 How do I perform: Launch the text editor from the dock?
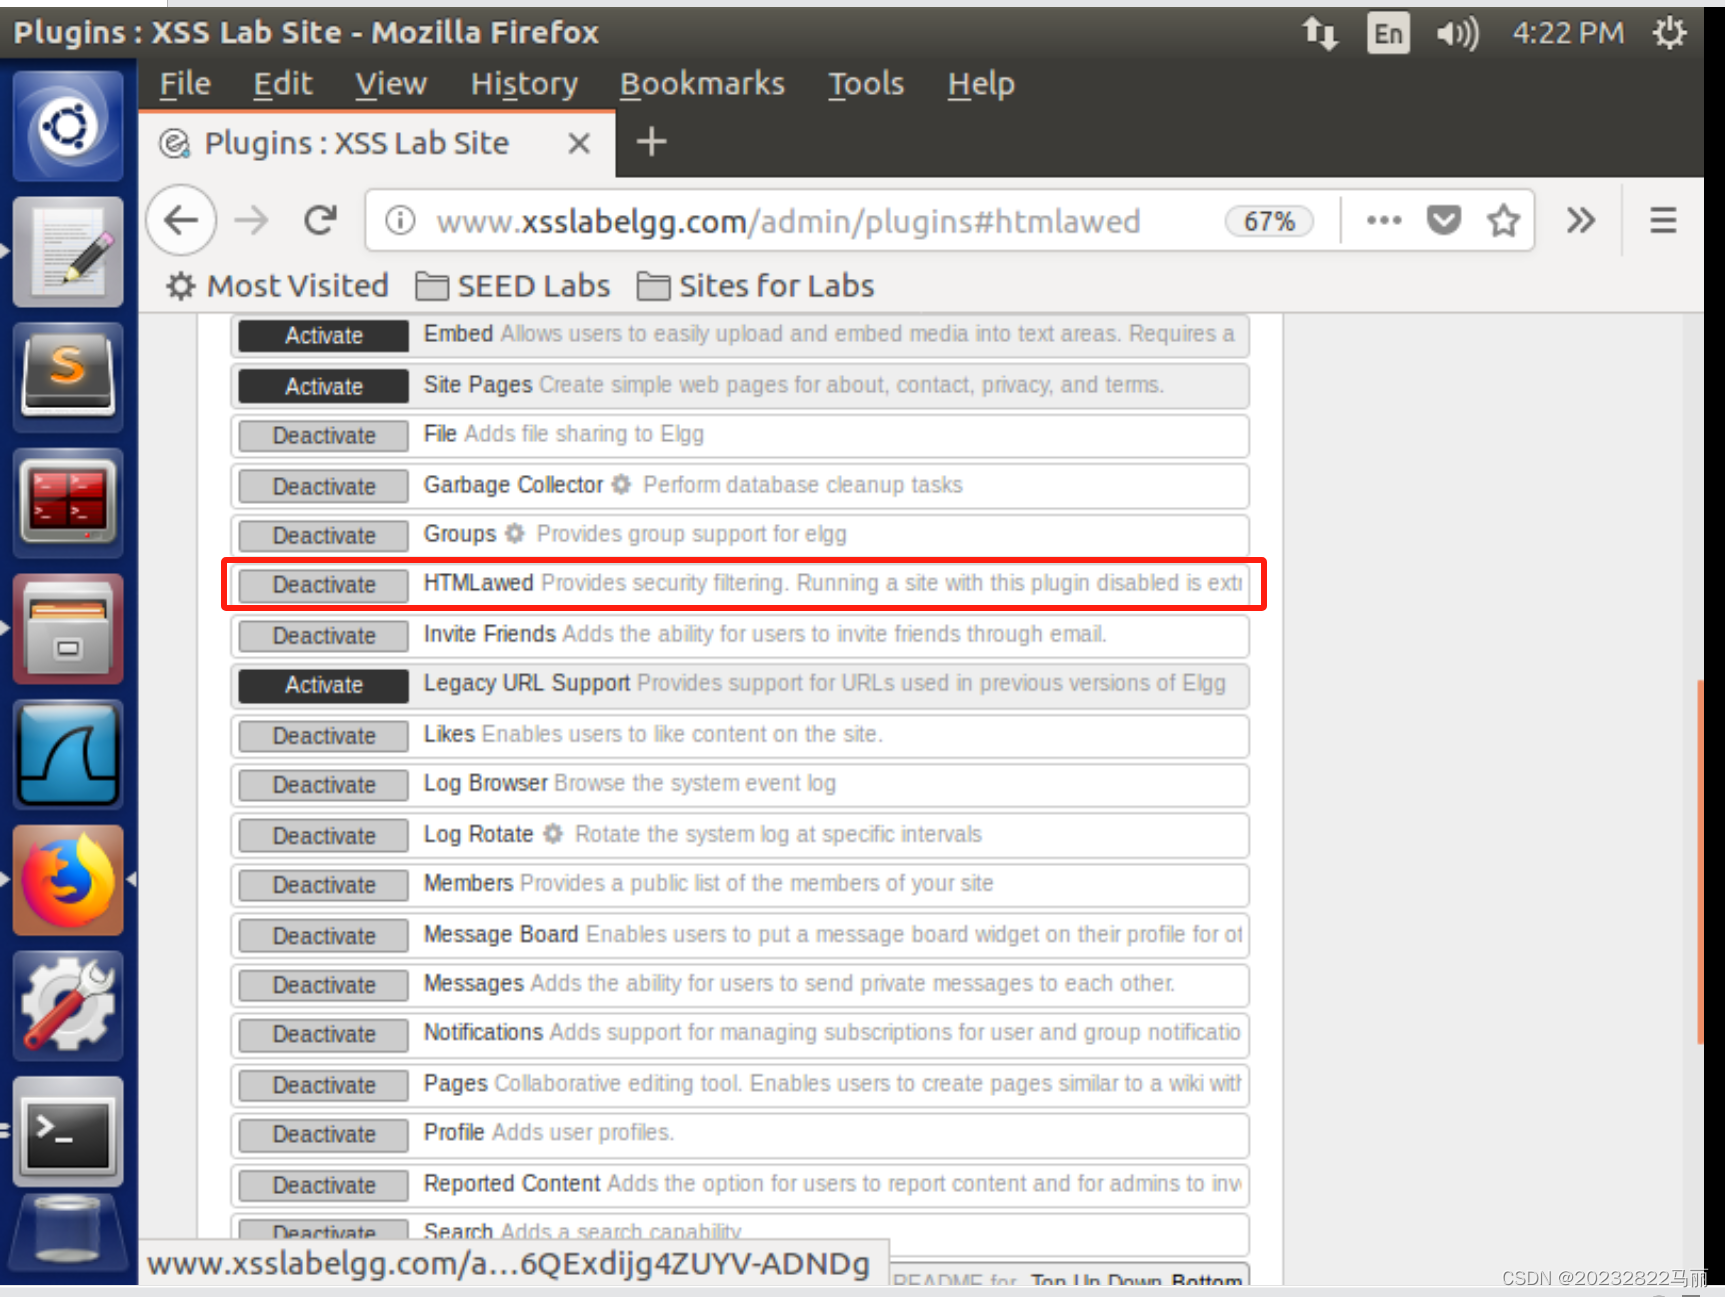coord(68,251)
